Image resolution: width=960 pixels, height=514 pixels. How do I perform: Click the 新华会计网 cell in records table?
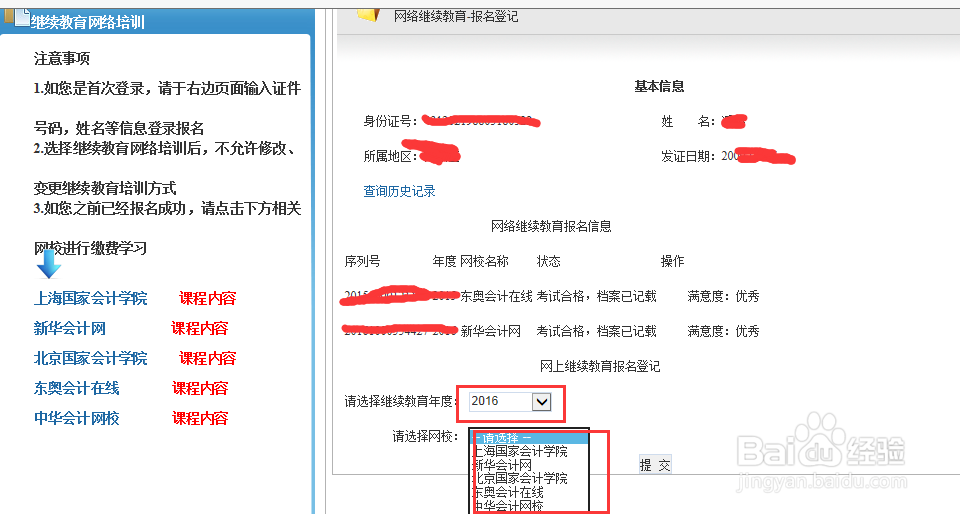(x=490, y=331)
